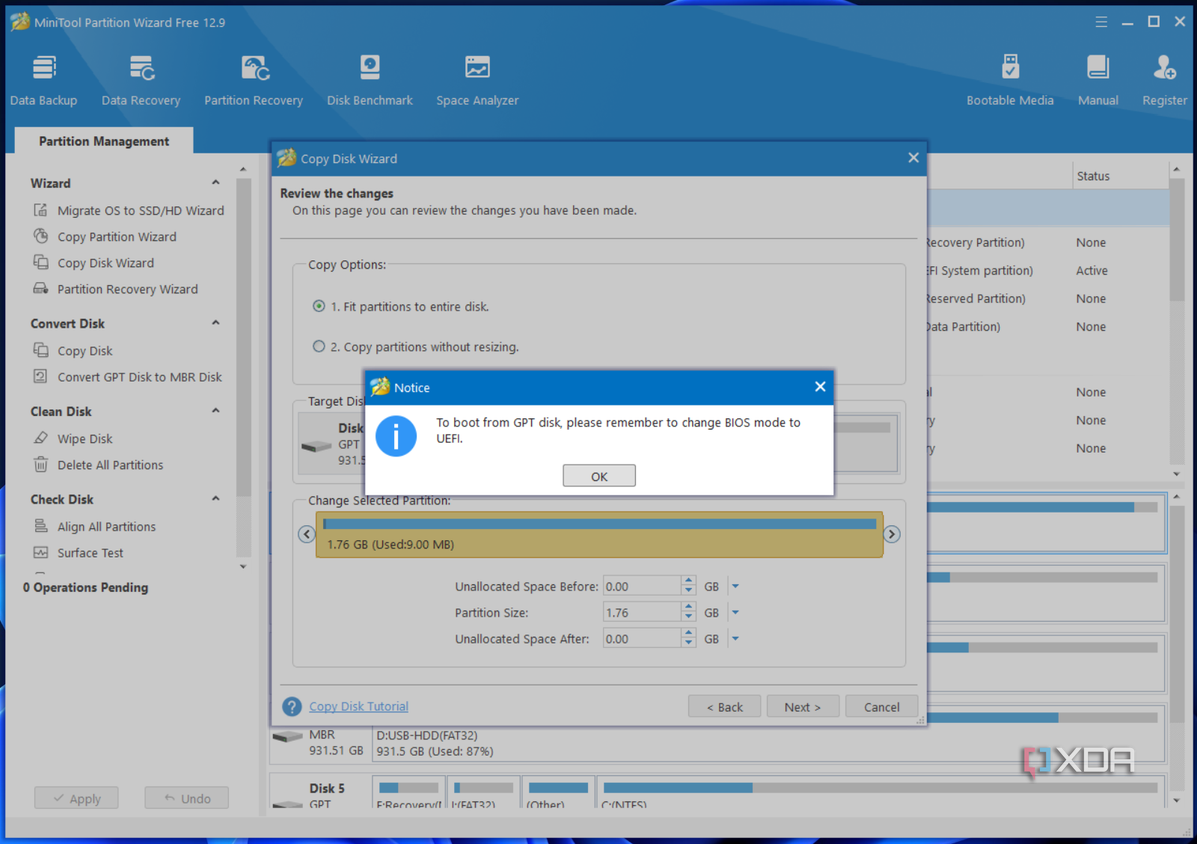Close the Copy Disk Wizard dialog
The width and height of the screenshot is (1197, 844).
click(913, 158)
